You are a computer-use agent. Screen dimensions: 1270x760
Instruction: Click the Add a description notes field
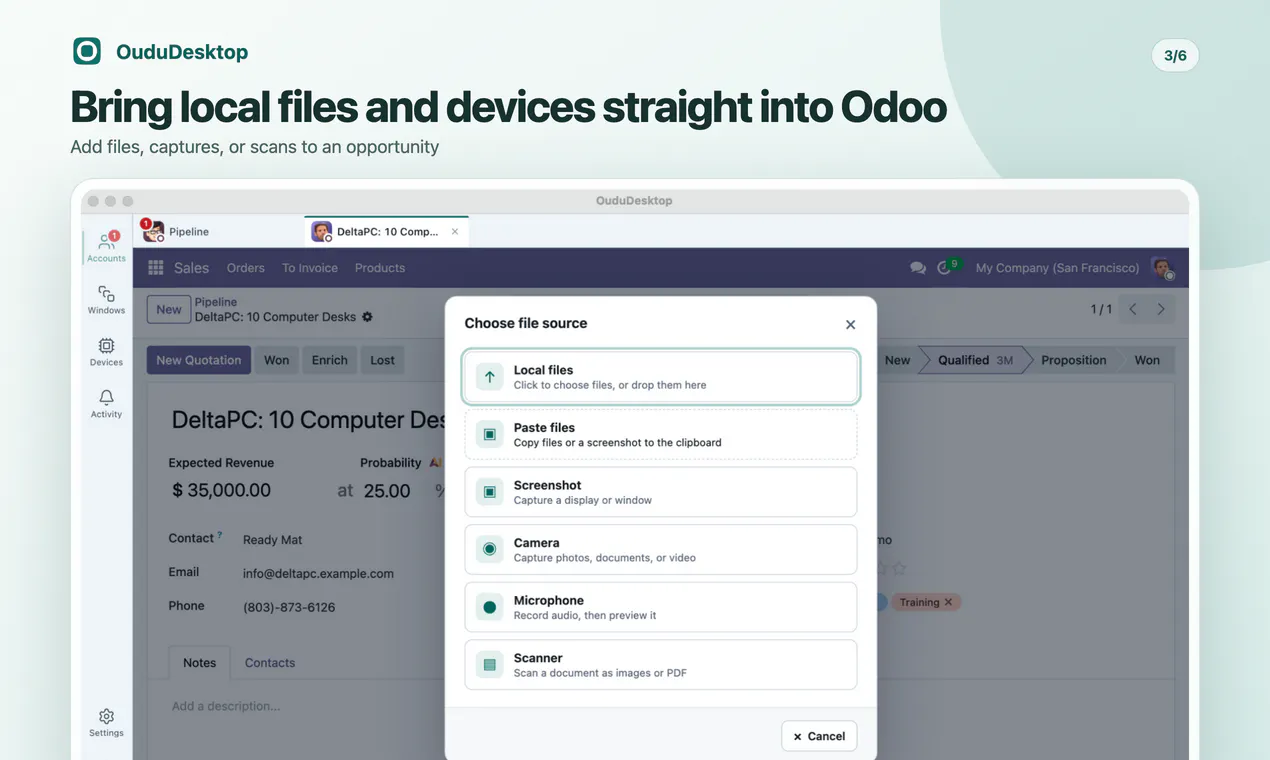point(226,706)
